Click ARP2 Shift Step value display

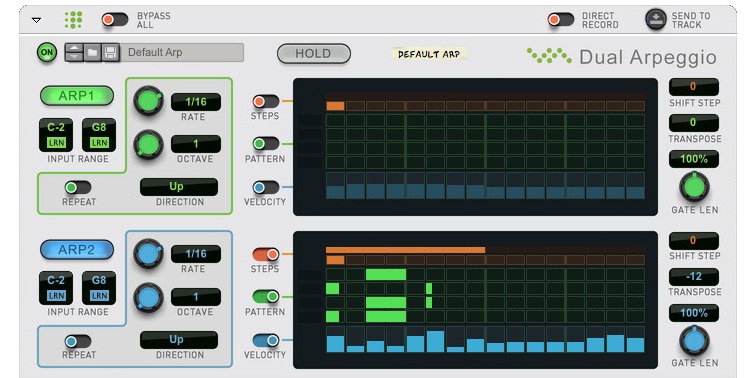tap(693, 240)
